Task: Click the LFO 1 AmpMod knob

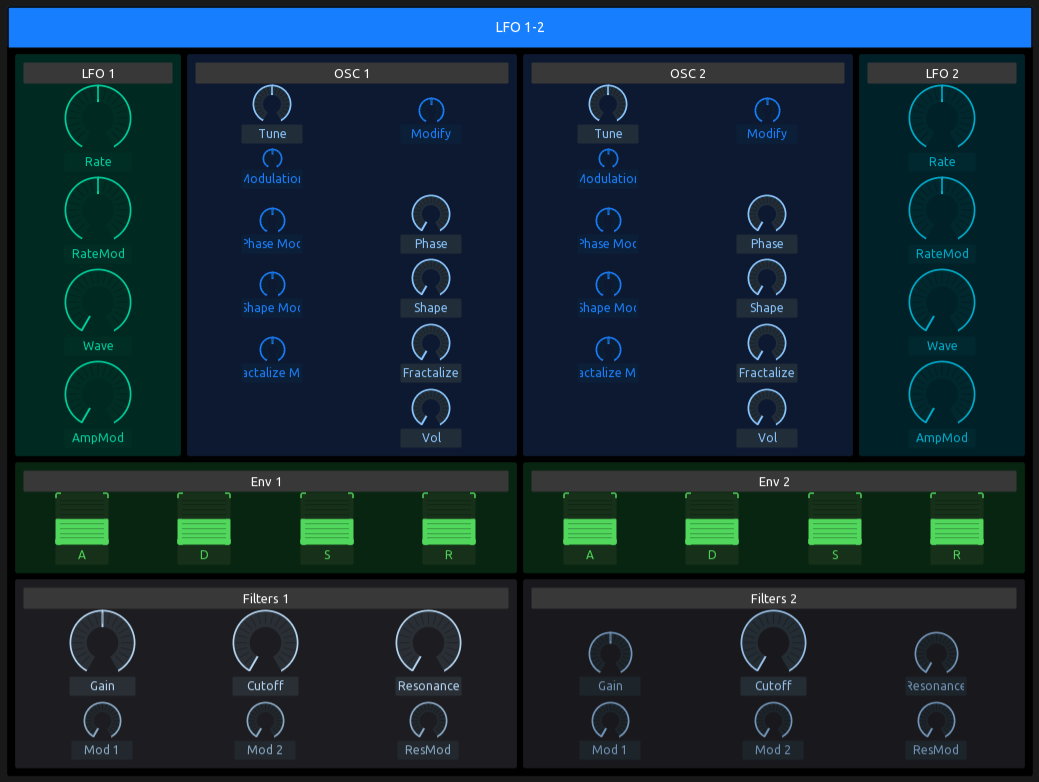Action: [x=98, y=395]
